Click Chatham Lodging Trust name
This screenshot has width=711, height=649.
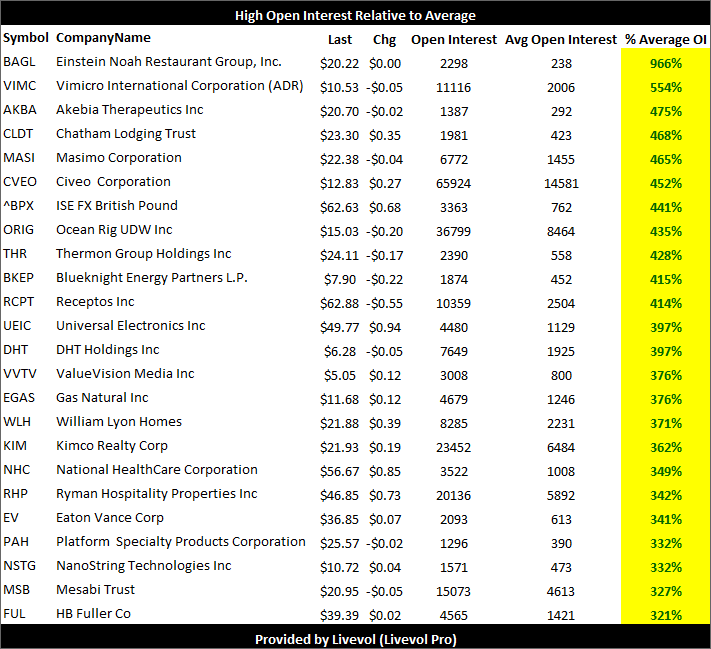[x=126, y=134]
